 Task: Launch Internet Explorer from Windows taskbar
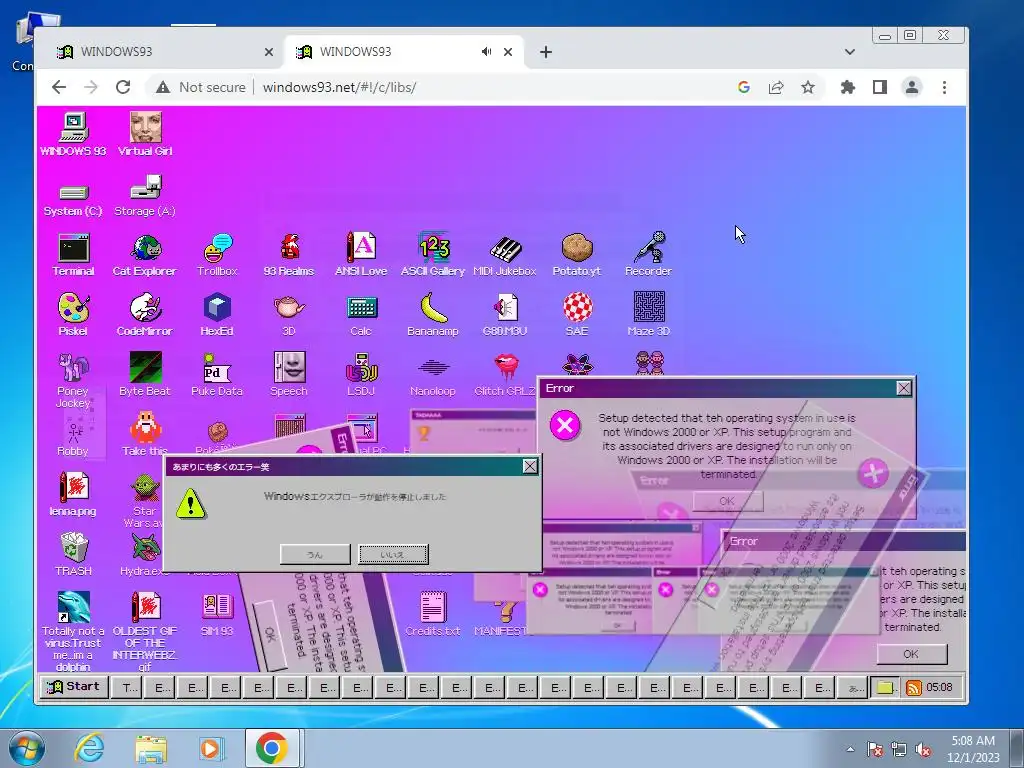click(x=89, y=748)
